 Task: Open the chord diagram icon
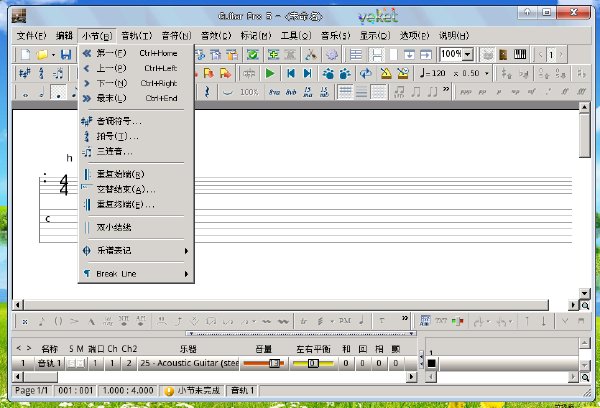click(x=425, y=321)
